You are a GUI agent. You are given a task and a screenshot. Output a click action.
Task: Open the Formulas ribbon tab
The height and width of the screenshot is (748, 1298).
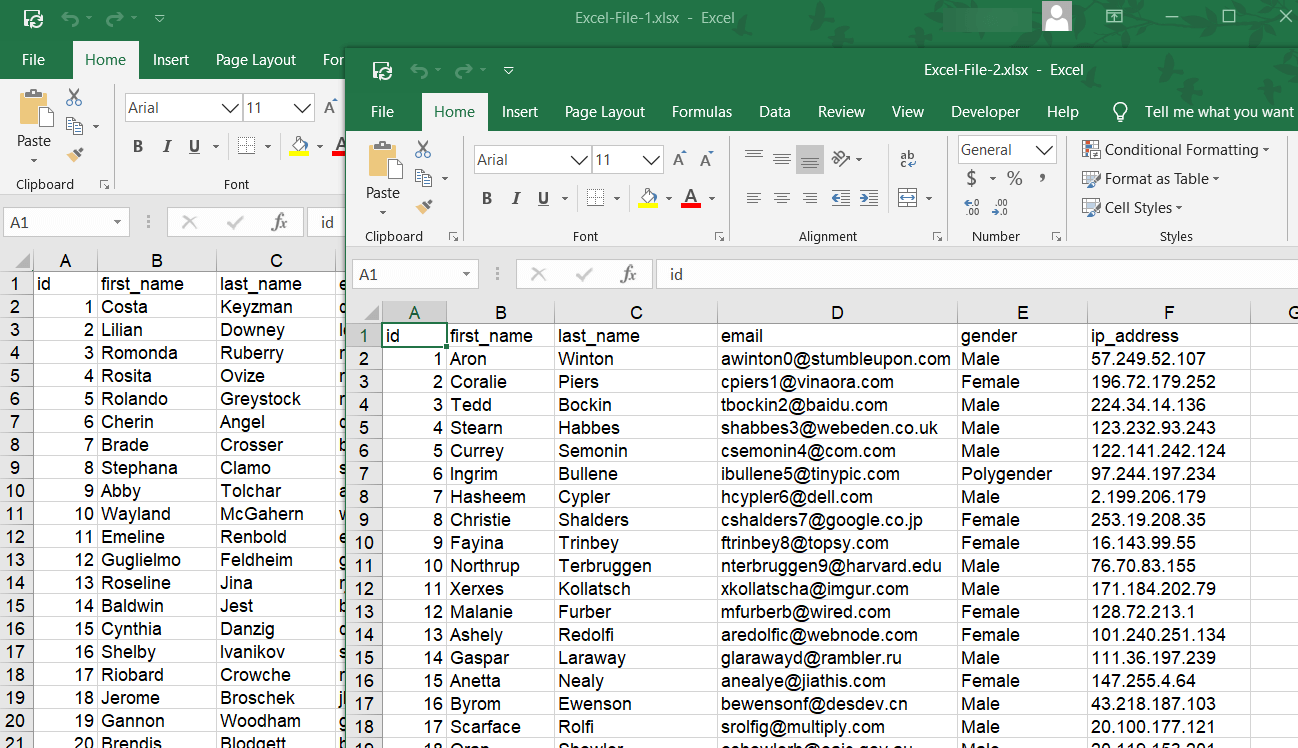701,112
